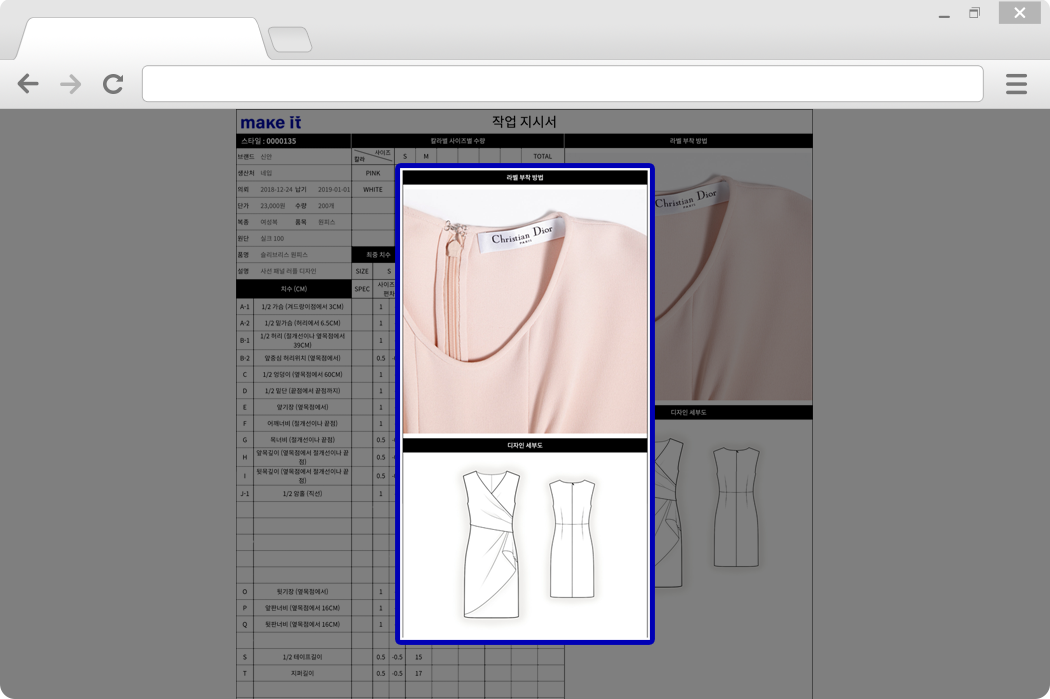Screen dimensions: 1050x699
Task: Focus the browser address bar
Action: click(x=562, y=84)
